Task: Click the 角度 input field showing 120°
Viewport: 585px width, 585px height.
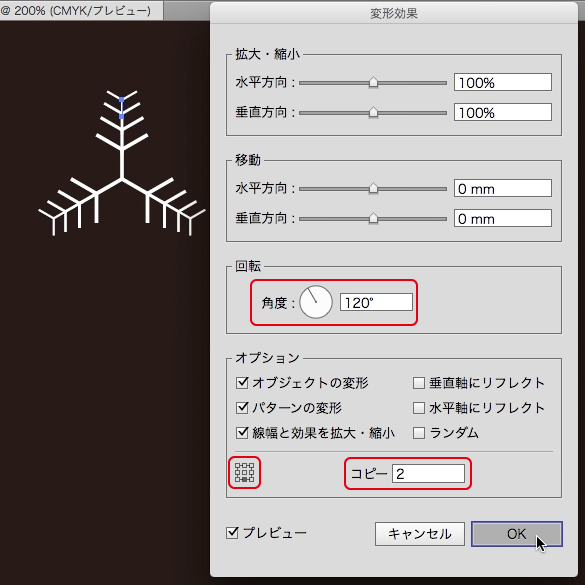Action: (376, 302)
